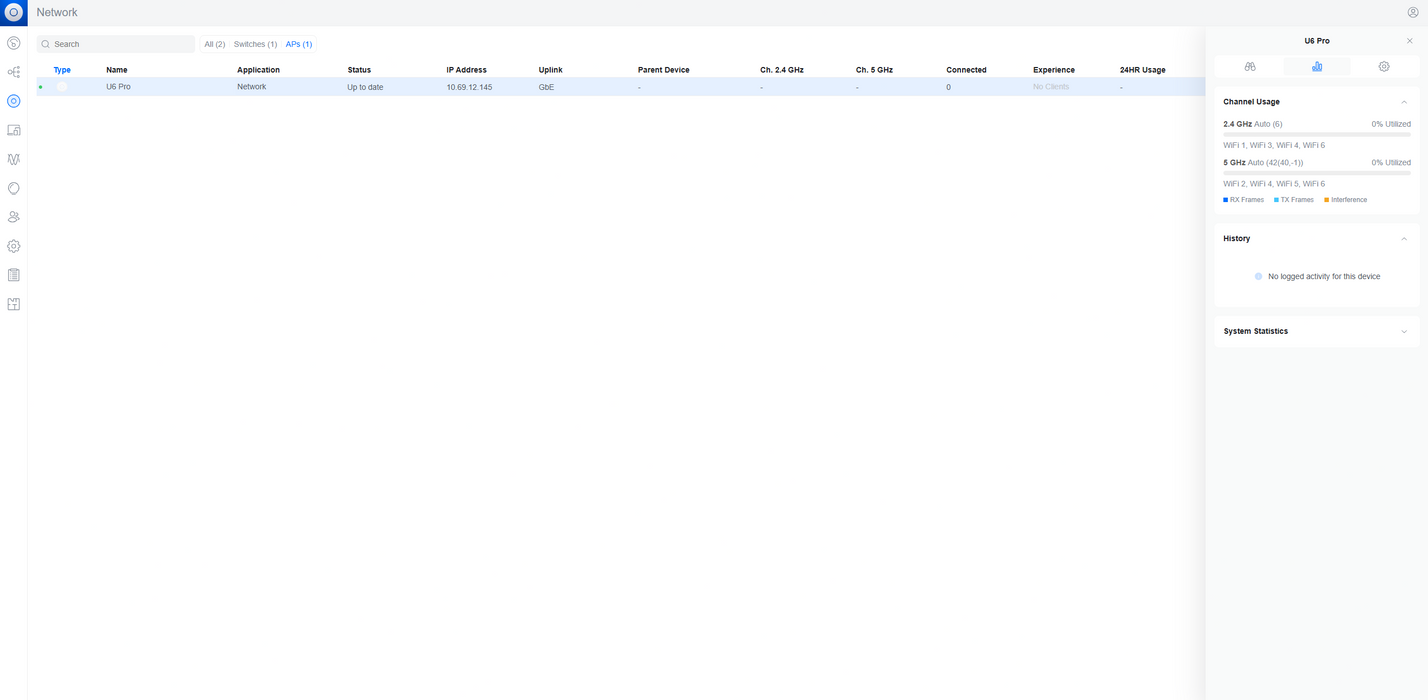Click the GbE uplink cell

(x=546, y=87)
